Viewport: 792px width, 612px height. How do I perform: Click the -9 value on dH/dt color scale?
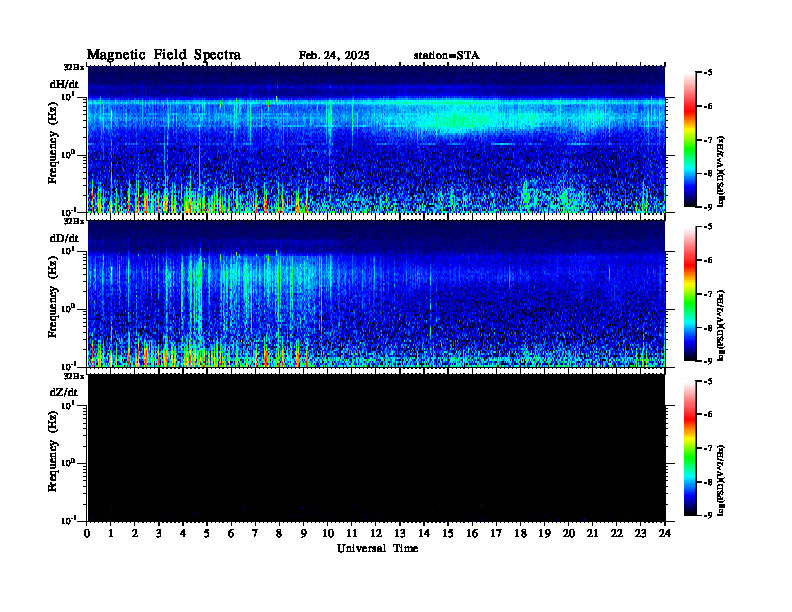708,207
